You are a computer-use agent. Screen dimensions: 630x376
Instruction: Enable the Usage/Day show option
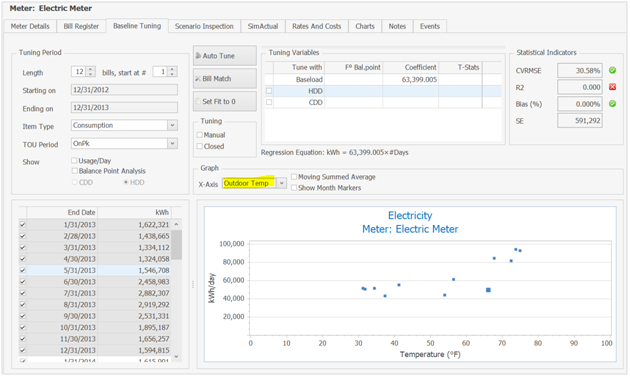[74, 160]
